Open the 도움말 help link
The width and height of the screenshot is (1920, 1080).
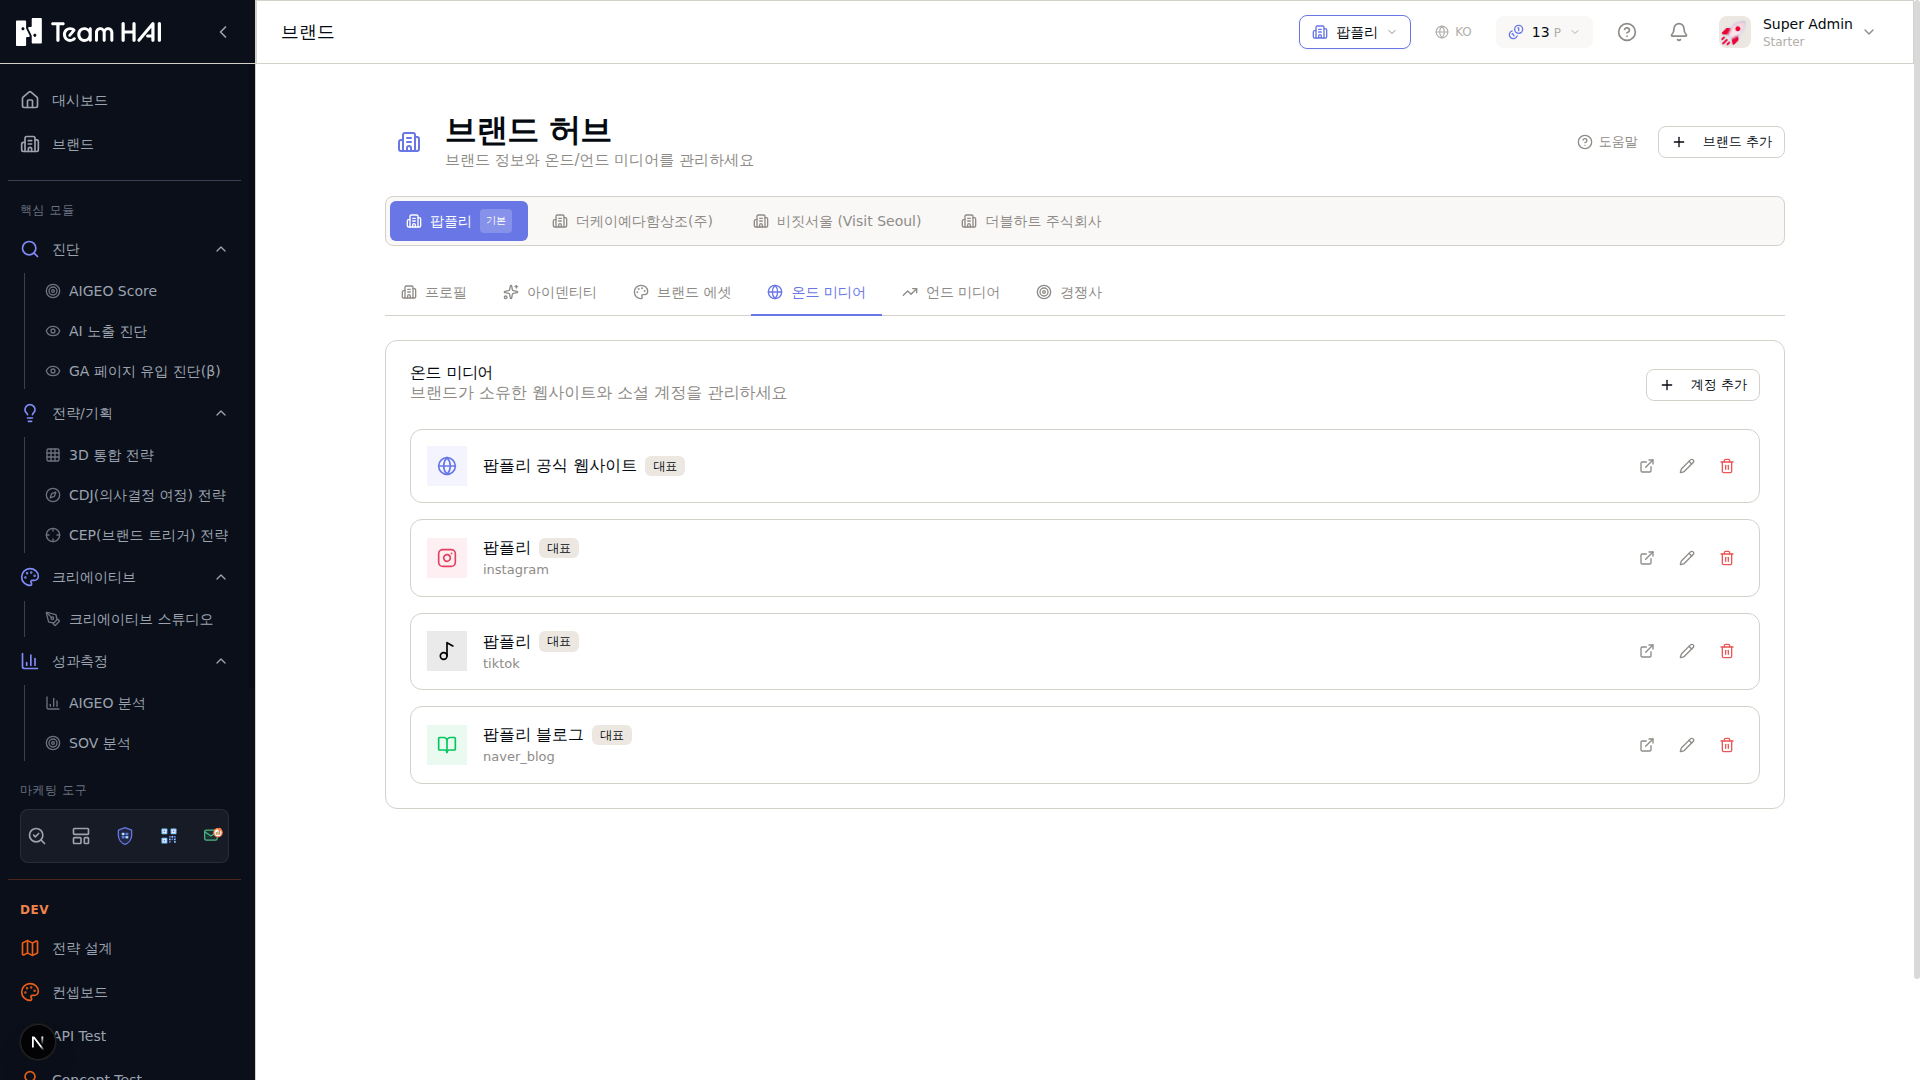(x=1607, y=142)
